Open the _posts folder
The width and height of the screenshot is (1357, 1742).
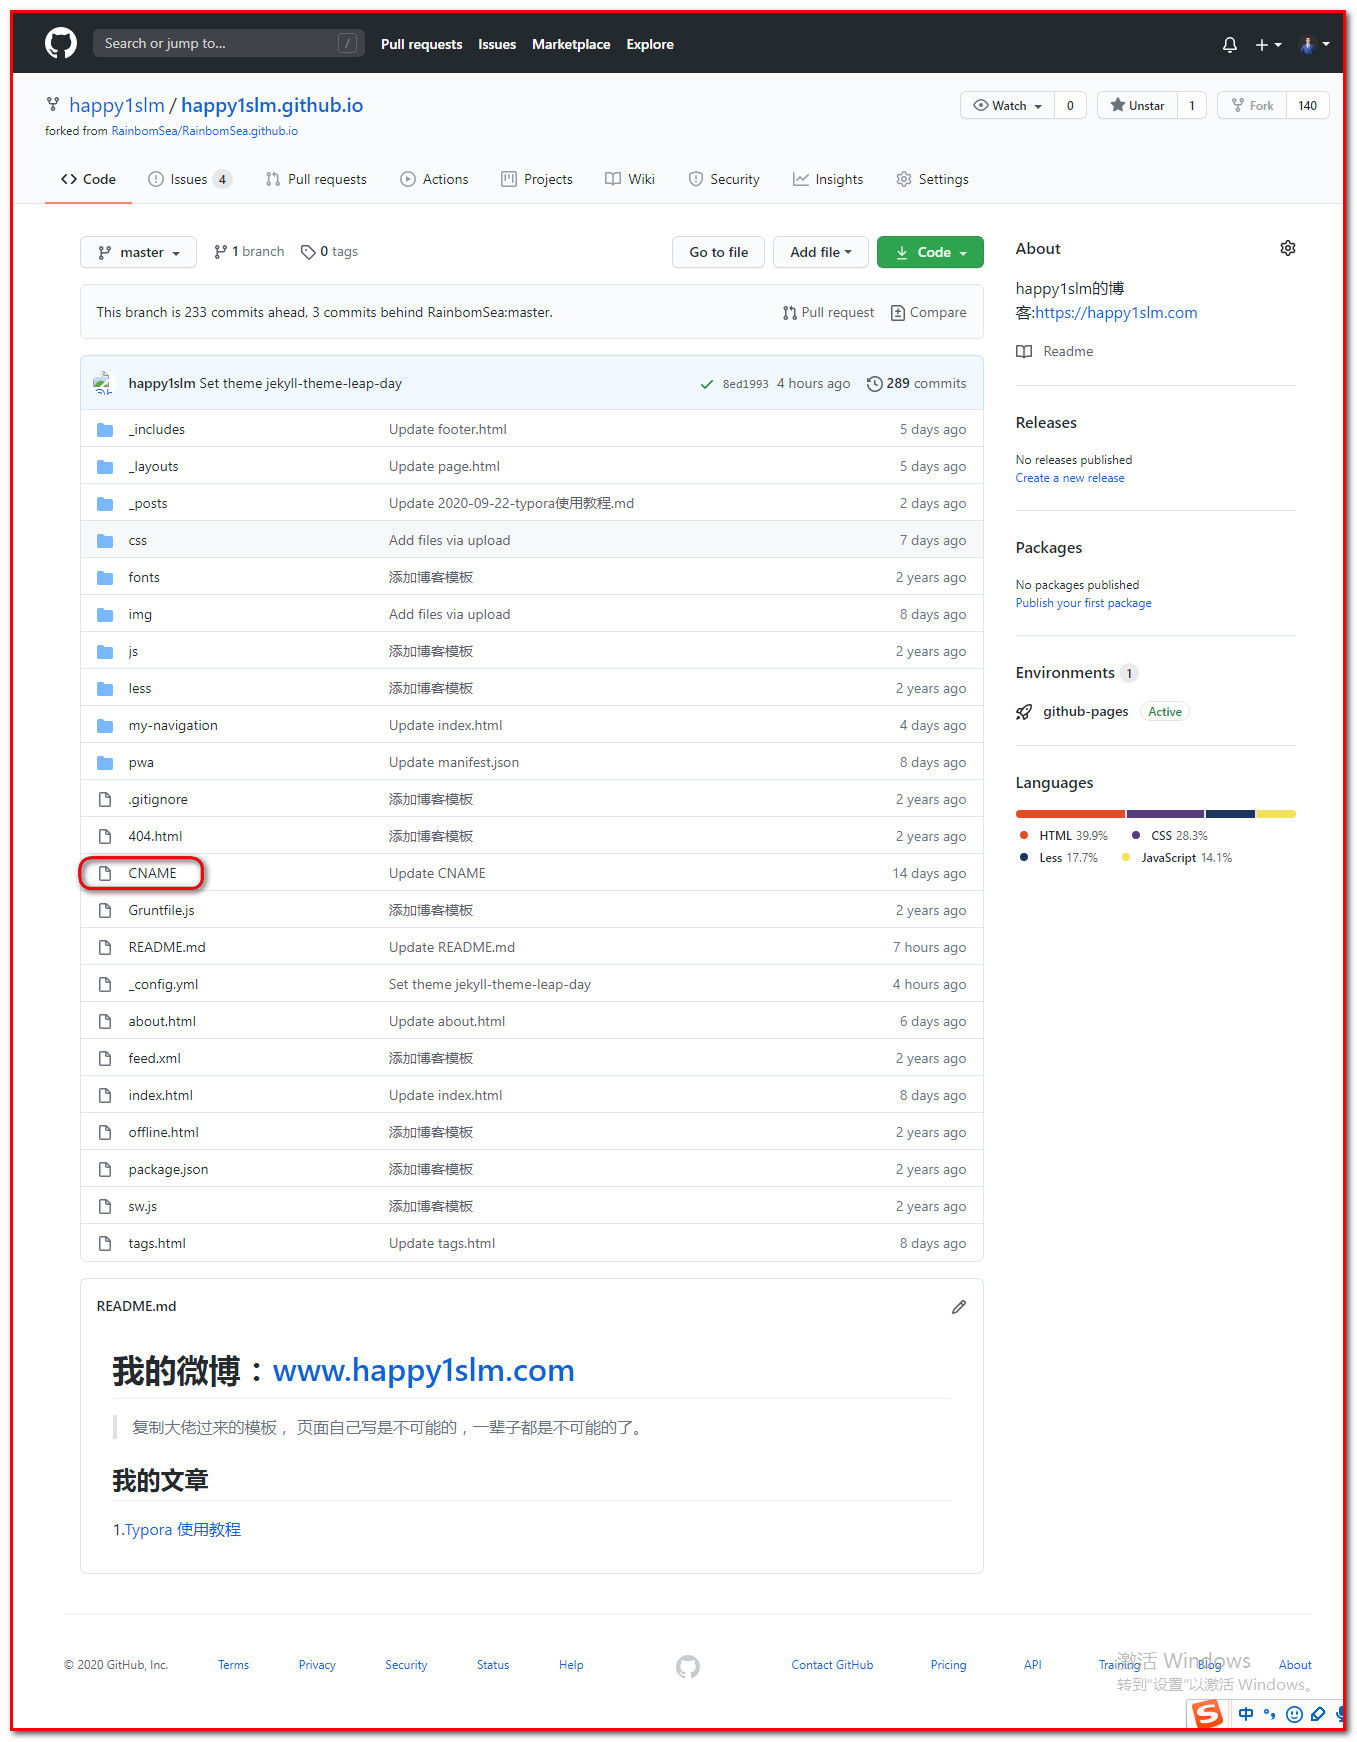[x=148, y=503]
